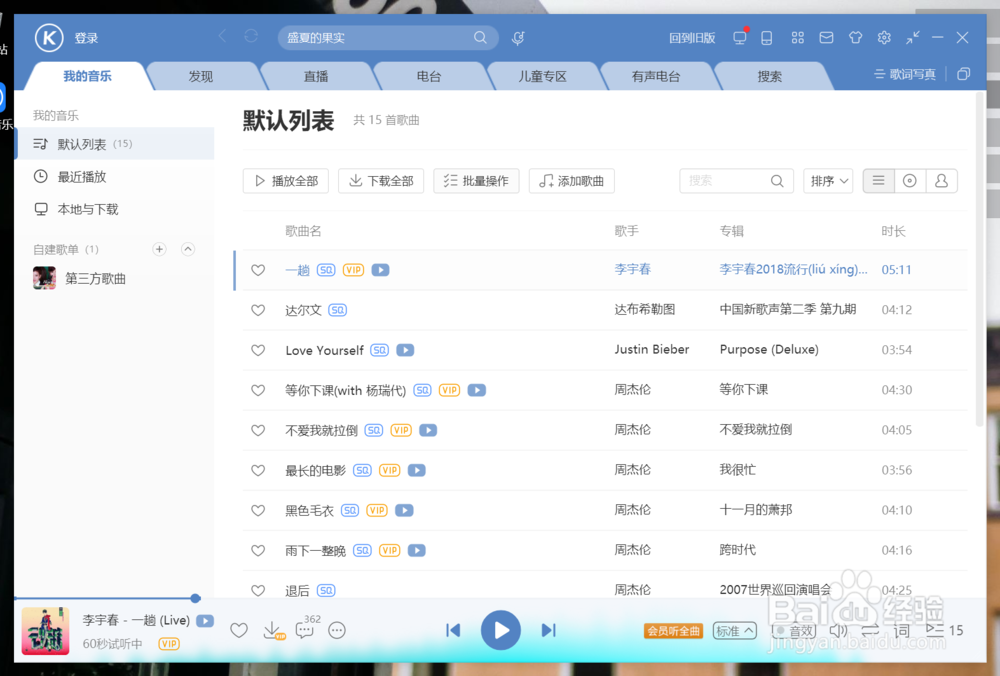Favorite 最长的电影 with heart icon

258,470
